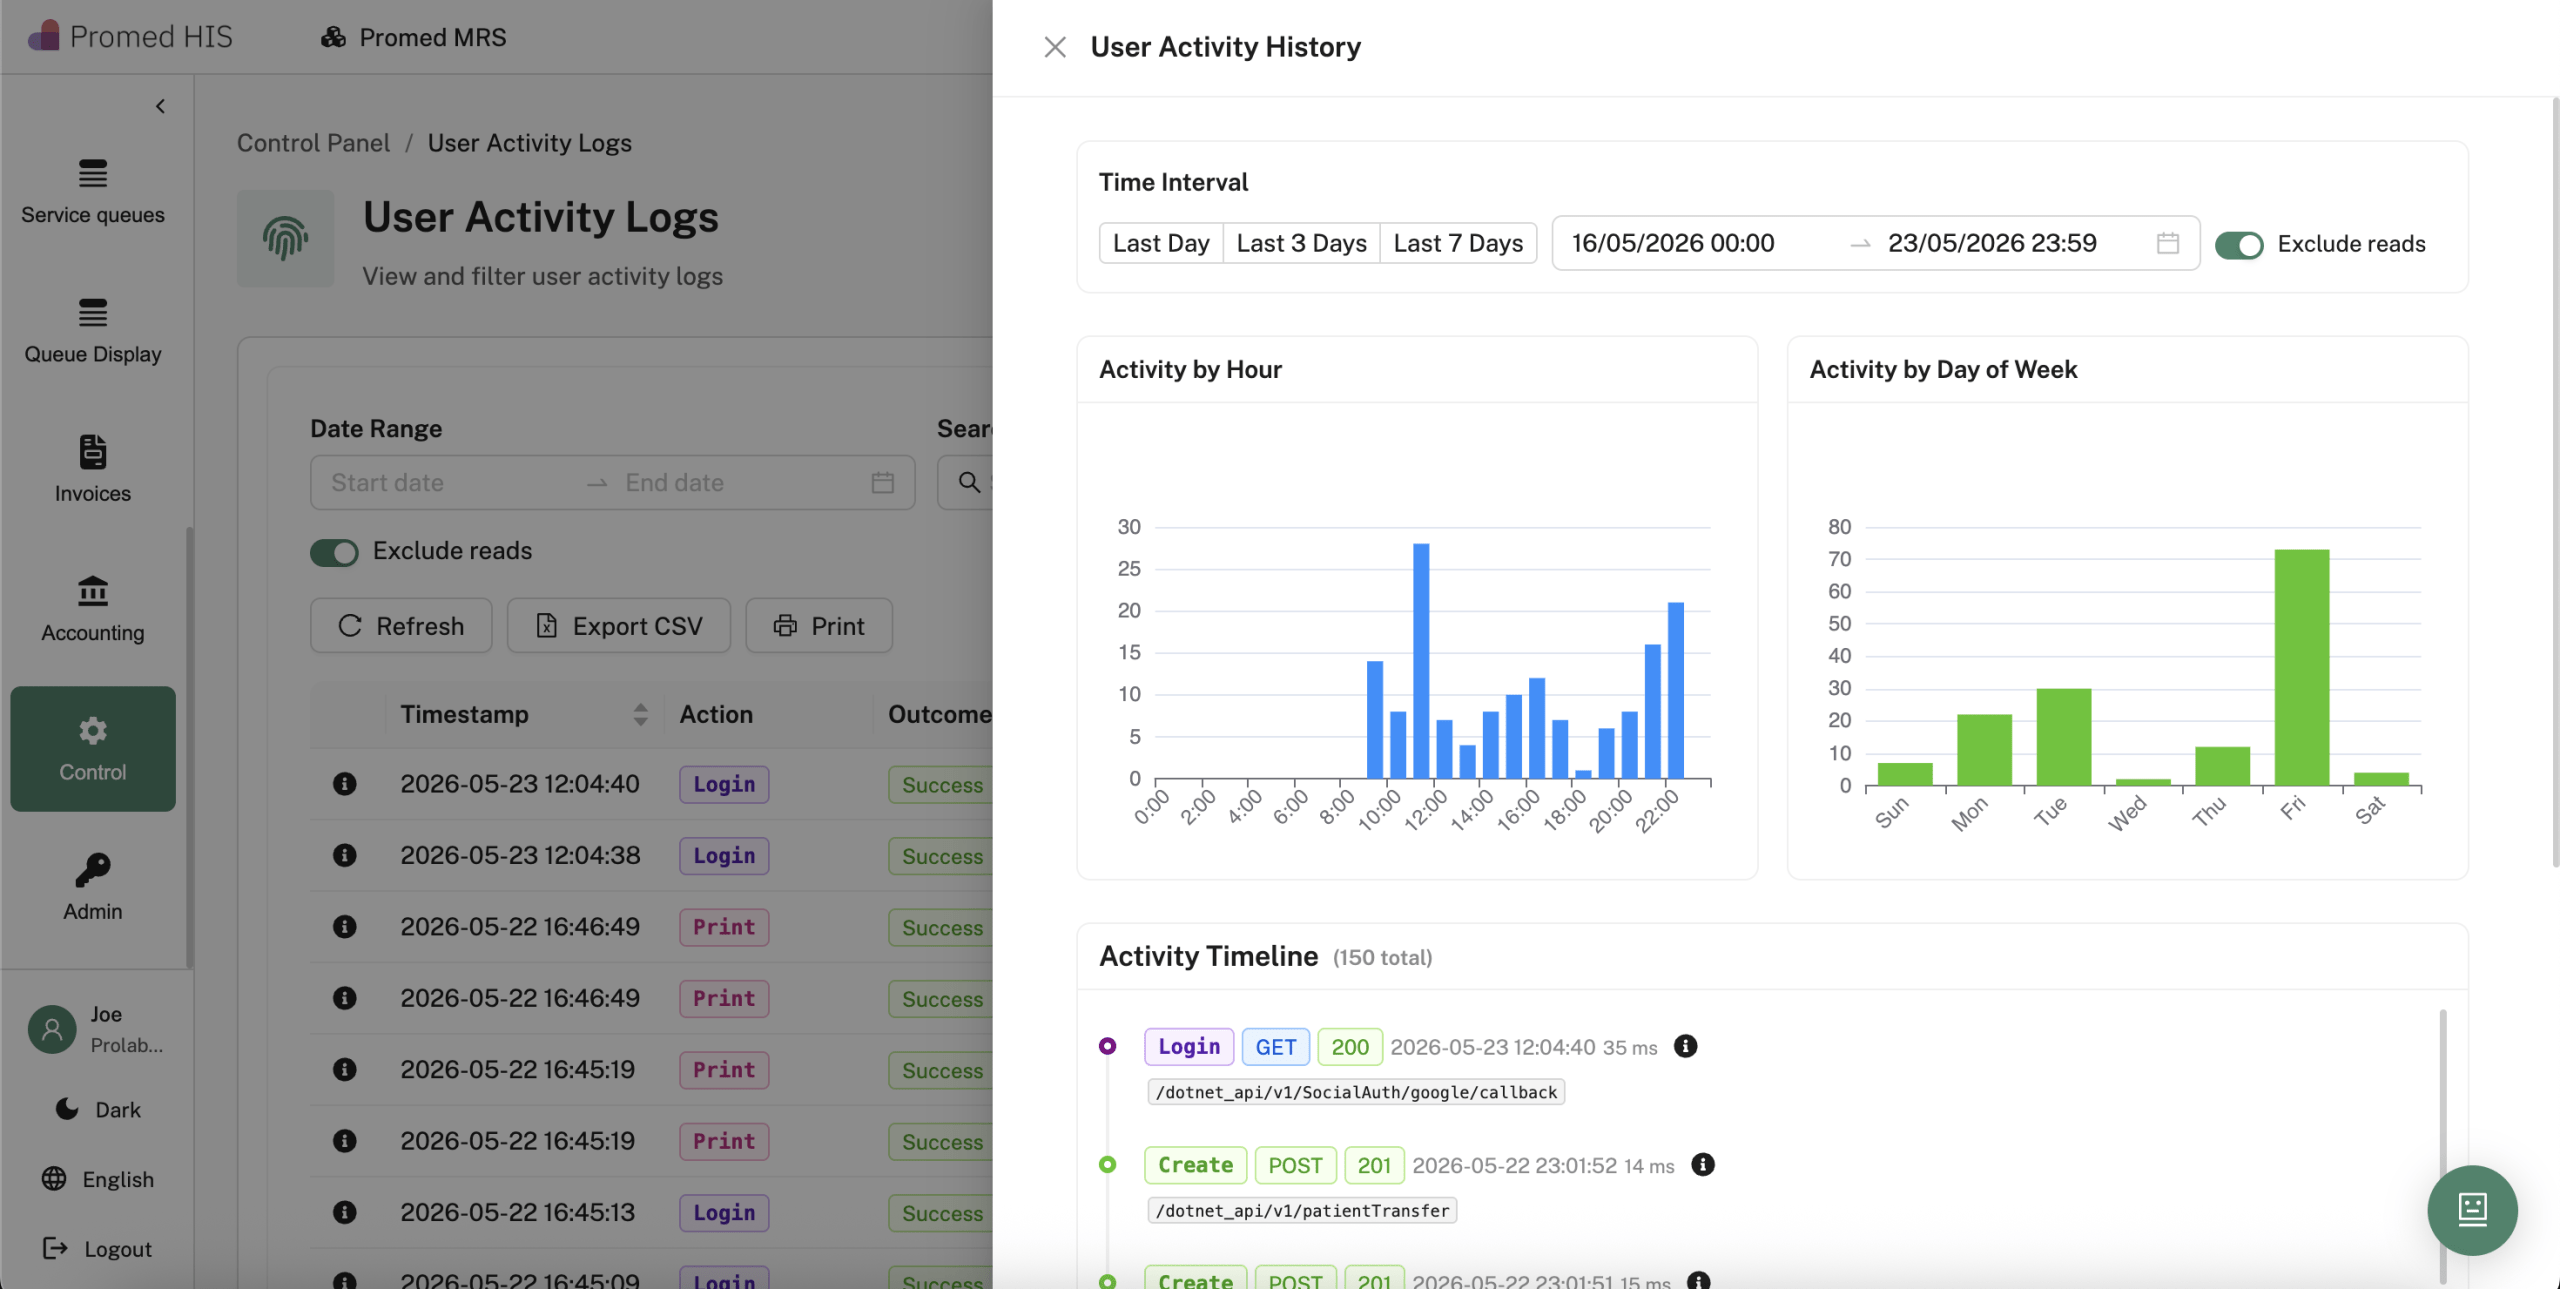Click Success outcome on the 12:04:40 row
Viewport: 2560px width, 1289px height.
pyautogui.click(x=942, y=785)
